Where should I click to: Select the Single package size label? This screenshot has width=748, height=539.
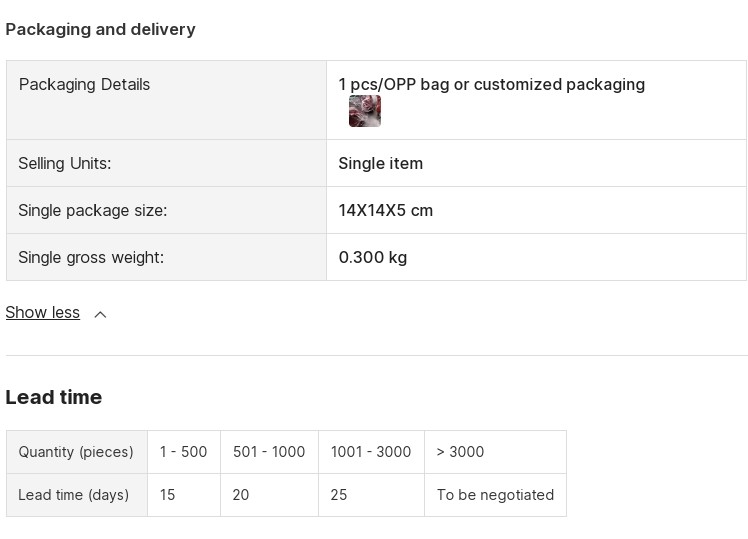93,210
